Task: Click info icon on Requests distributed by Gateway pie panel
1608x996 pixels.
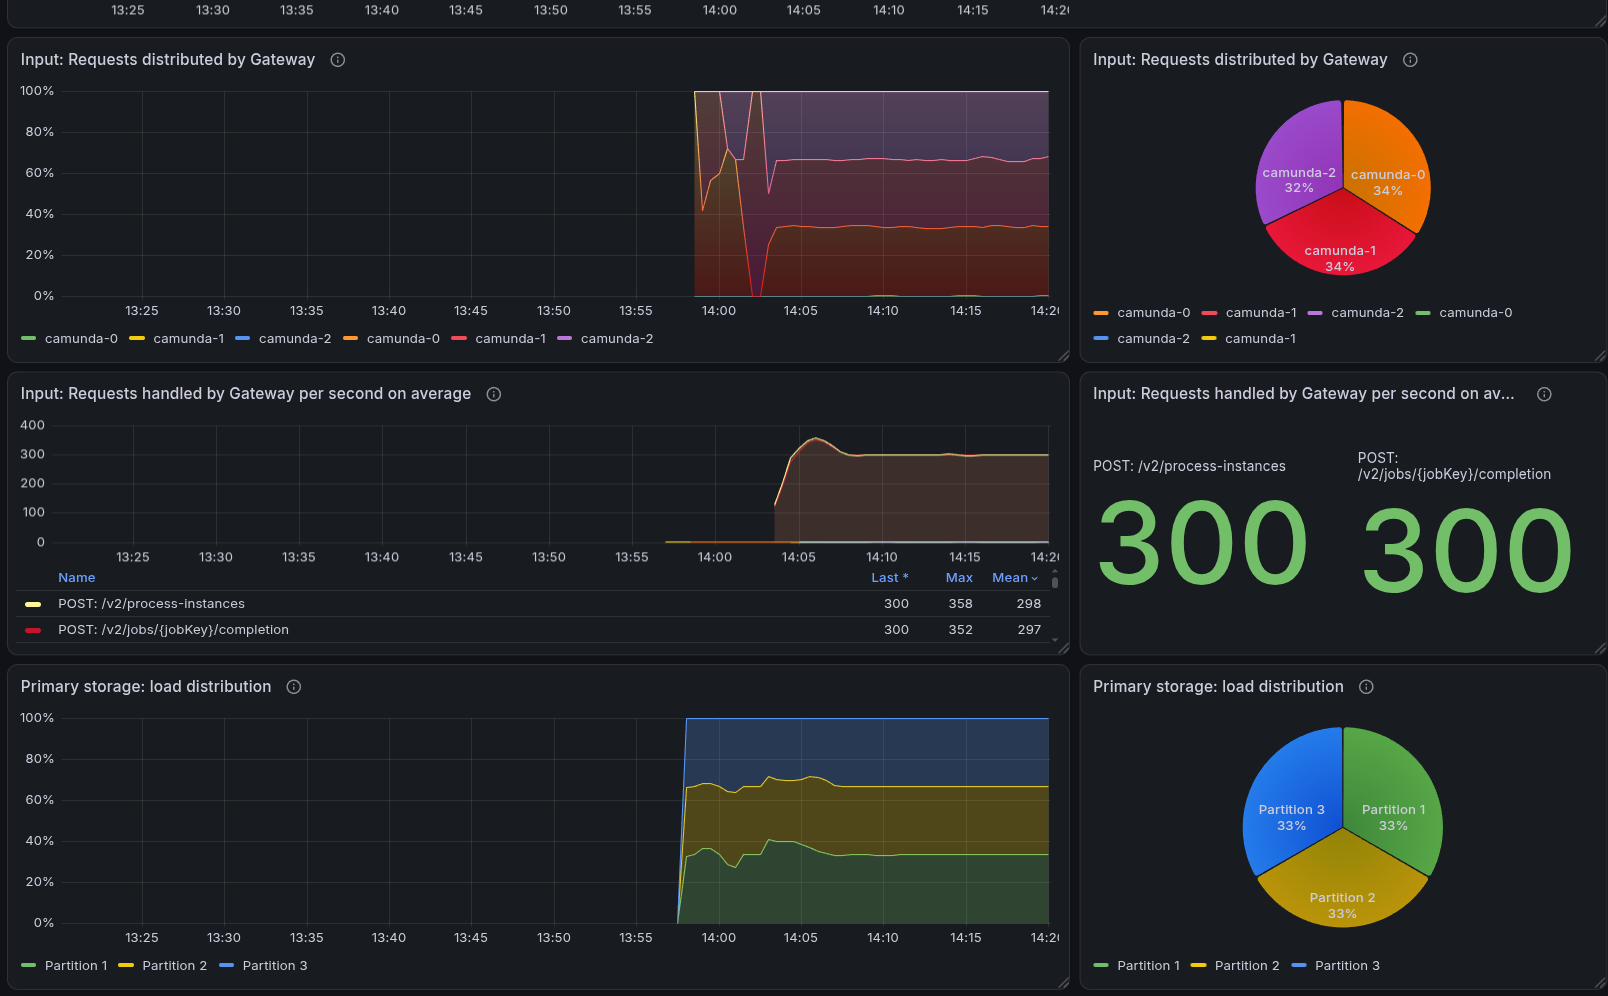Action: (1410, 60)
